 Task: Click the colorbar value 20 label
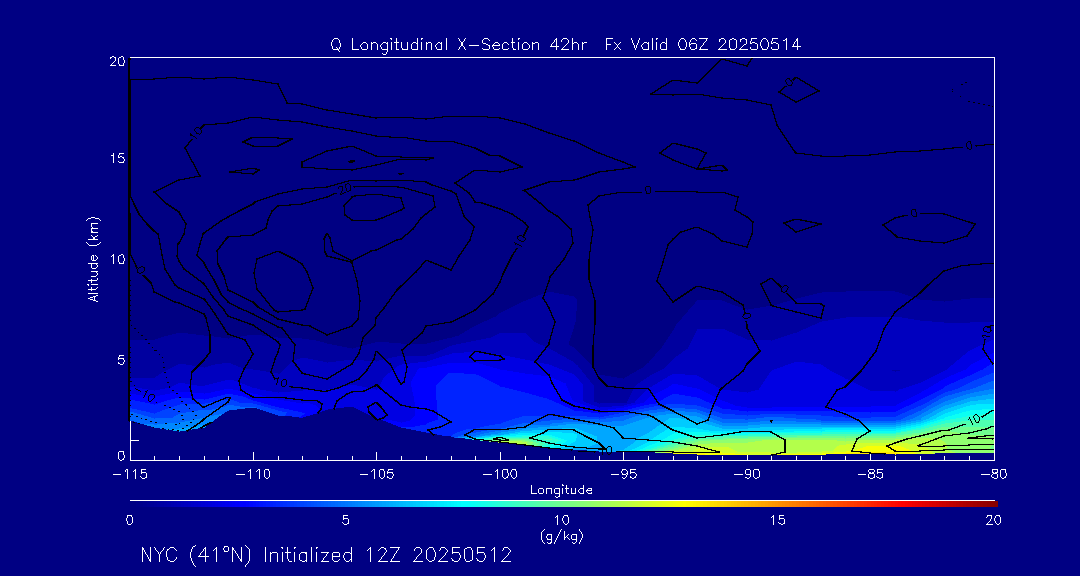pos(993,521)
